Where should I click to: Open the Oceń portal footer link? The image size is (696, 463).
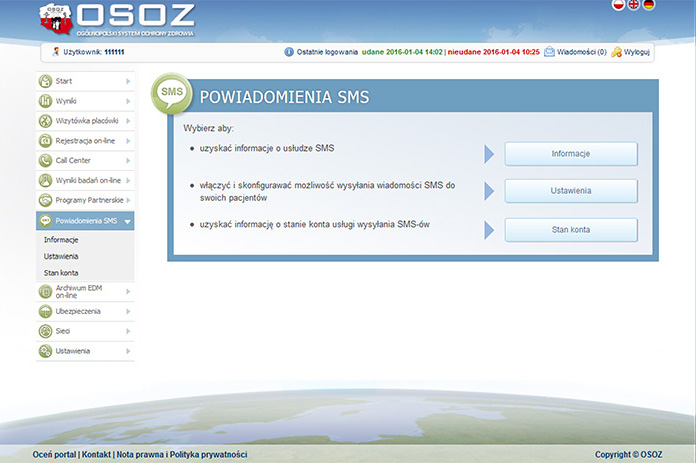tap(54, 455)
